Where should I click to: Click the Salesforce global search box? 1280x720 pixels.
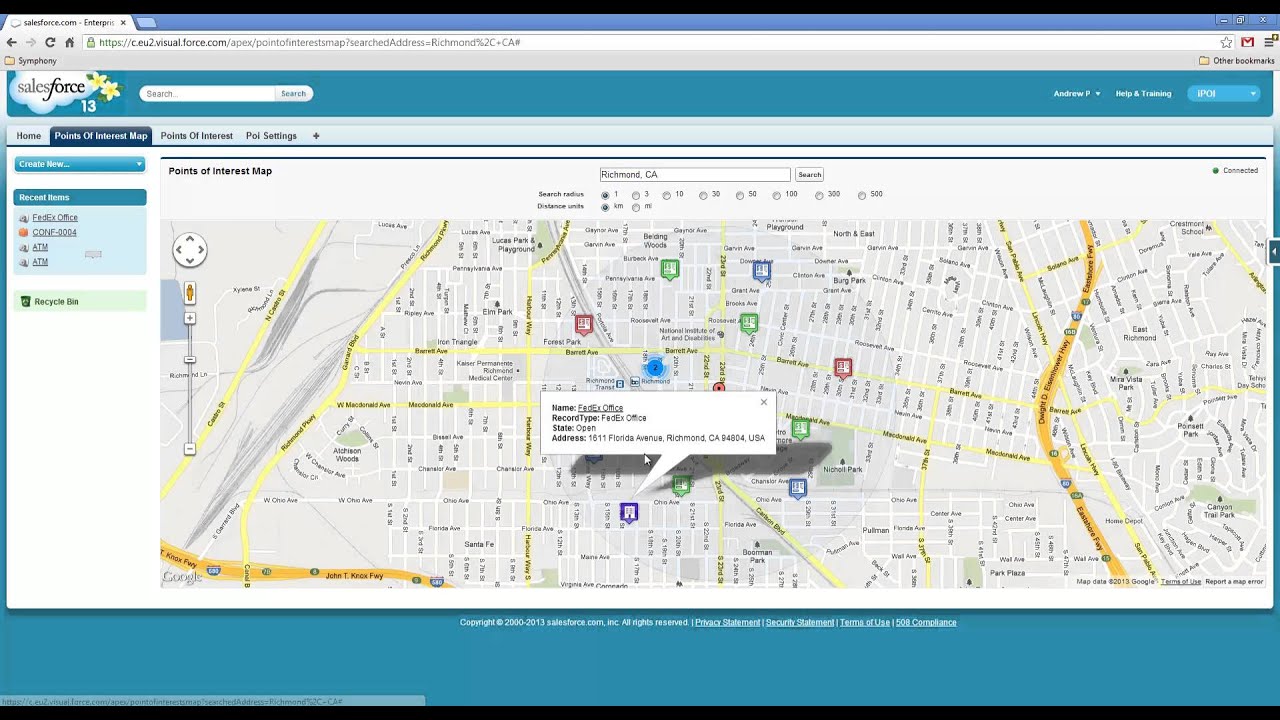(x=207, y=93)
